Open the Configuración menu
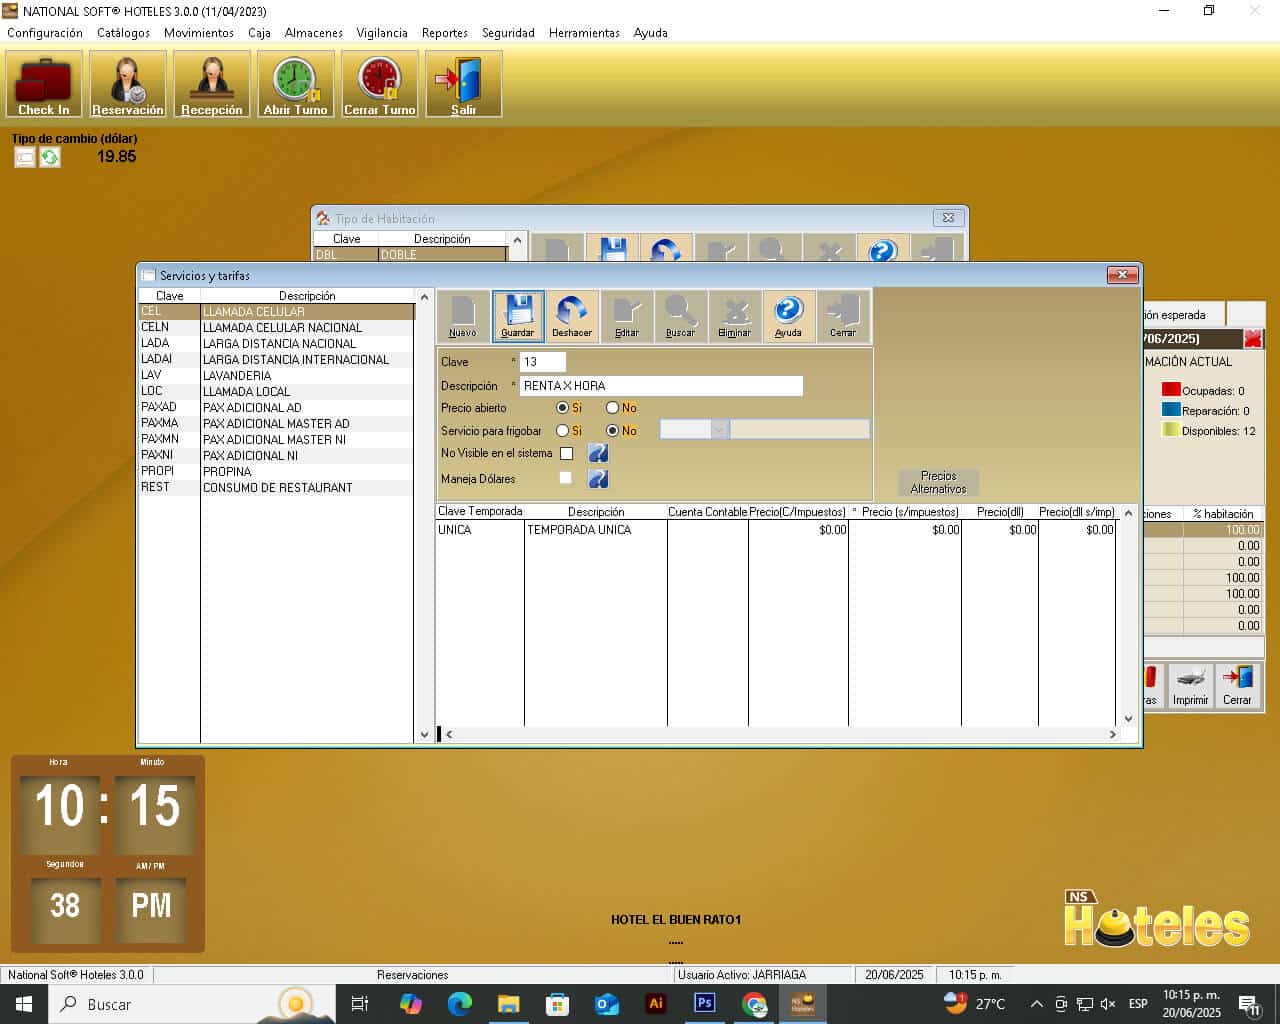Image resolution: width=1280 pixels, height=1024 pixels. coord(45,33)
